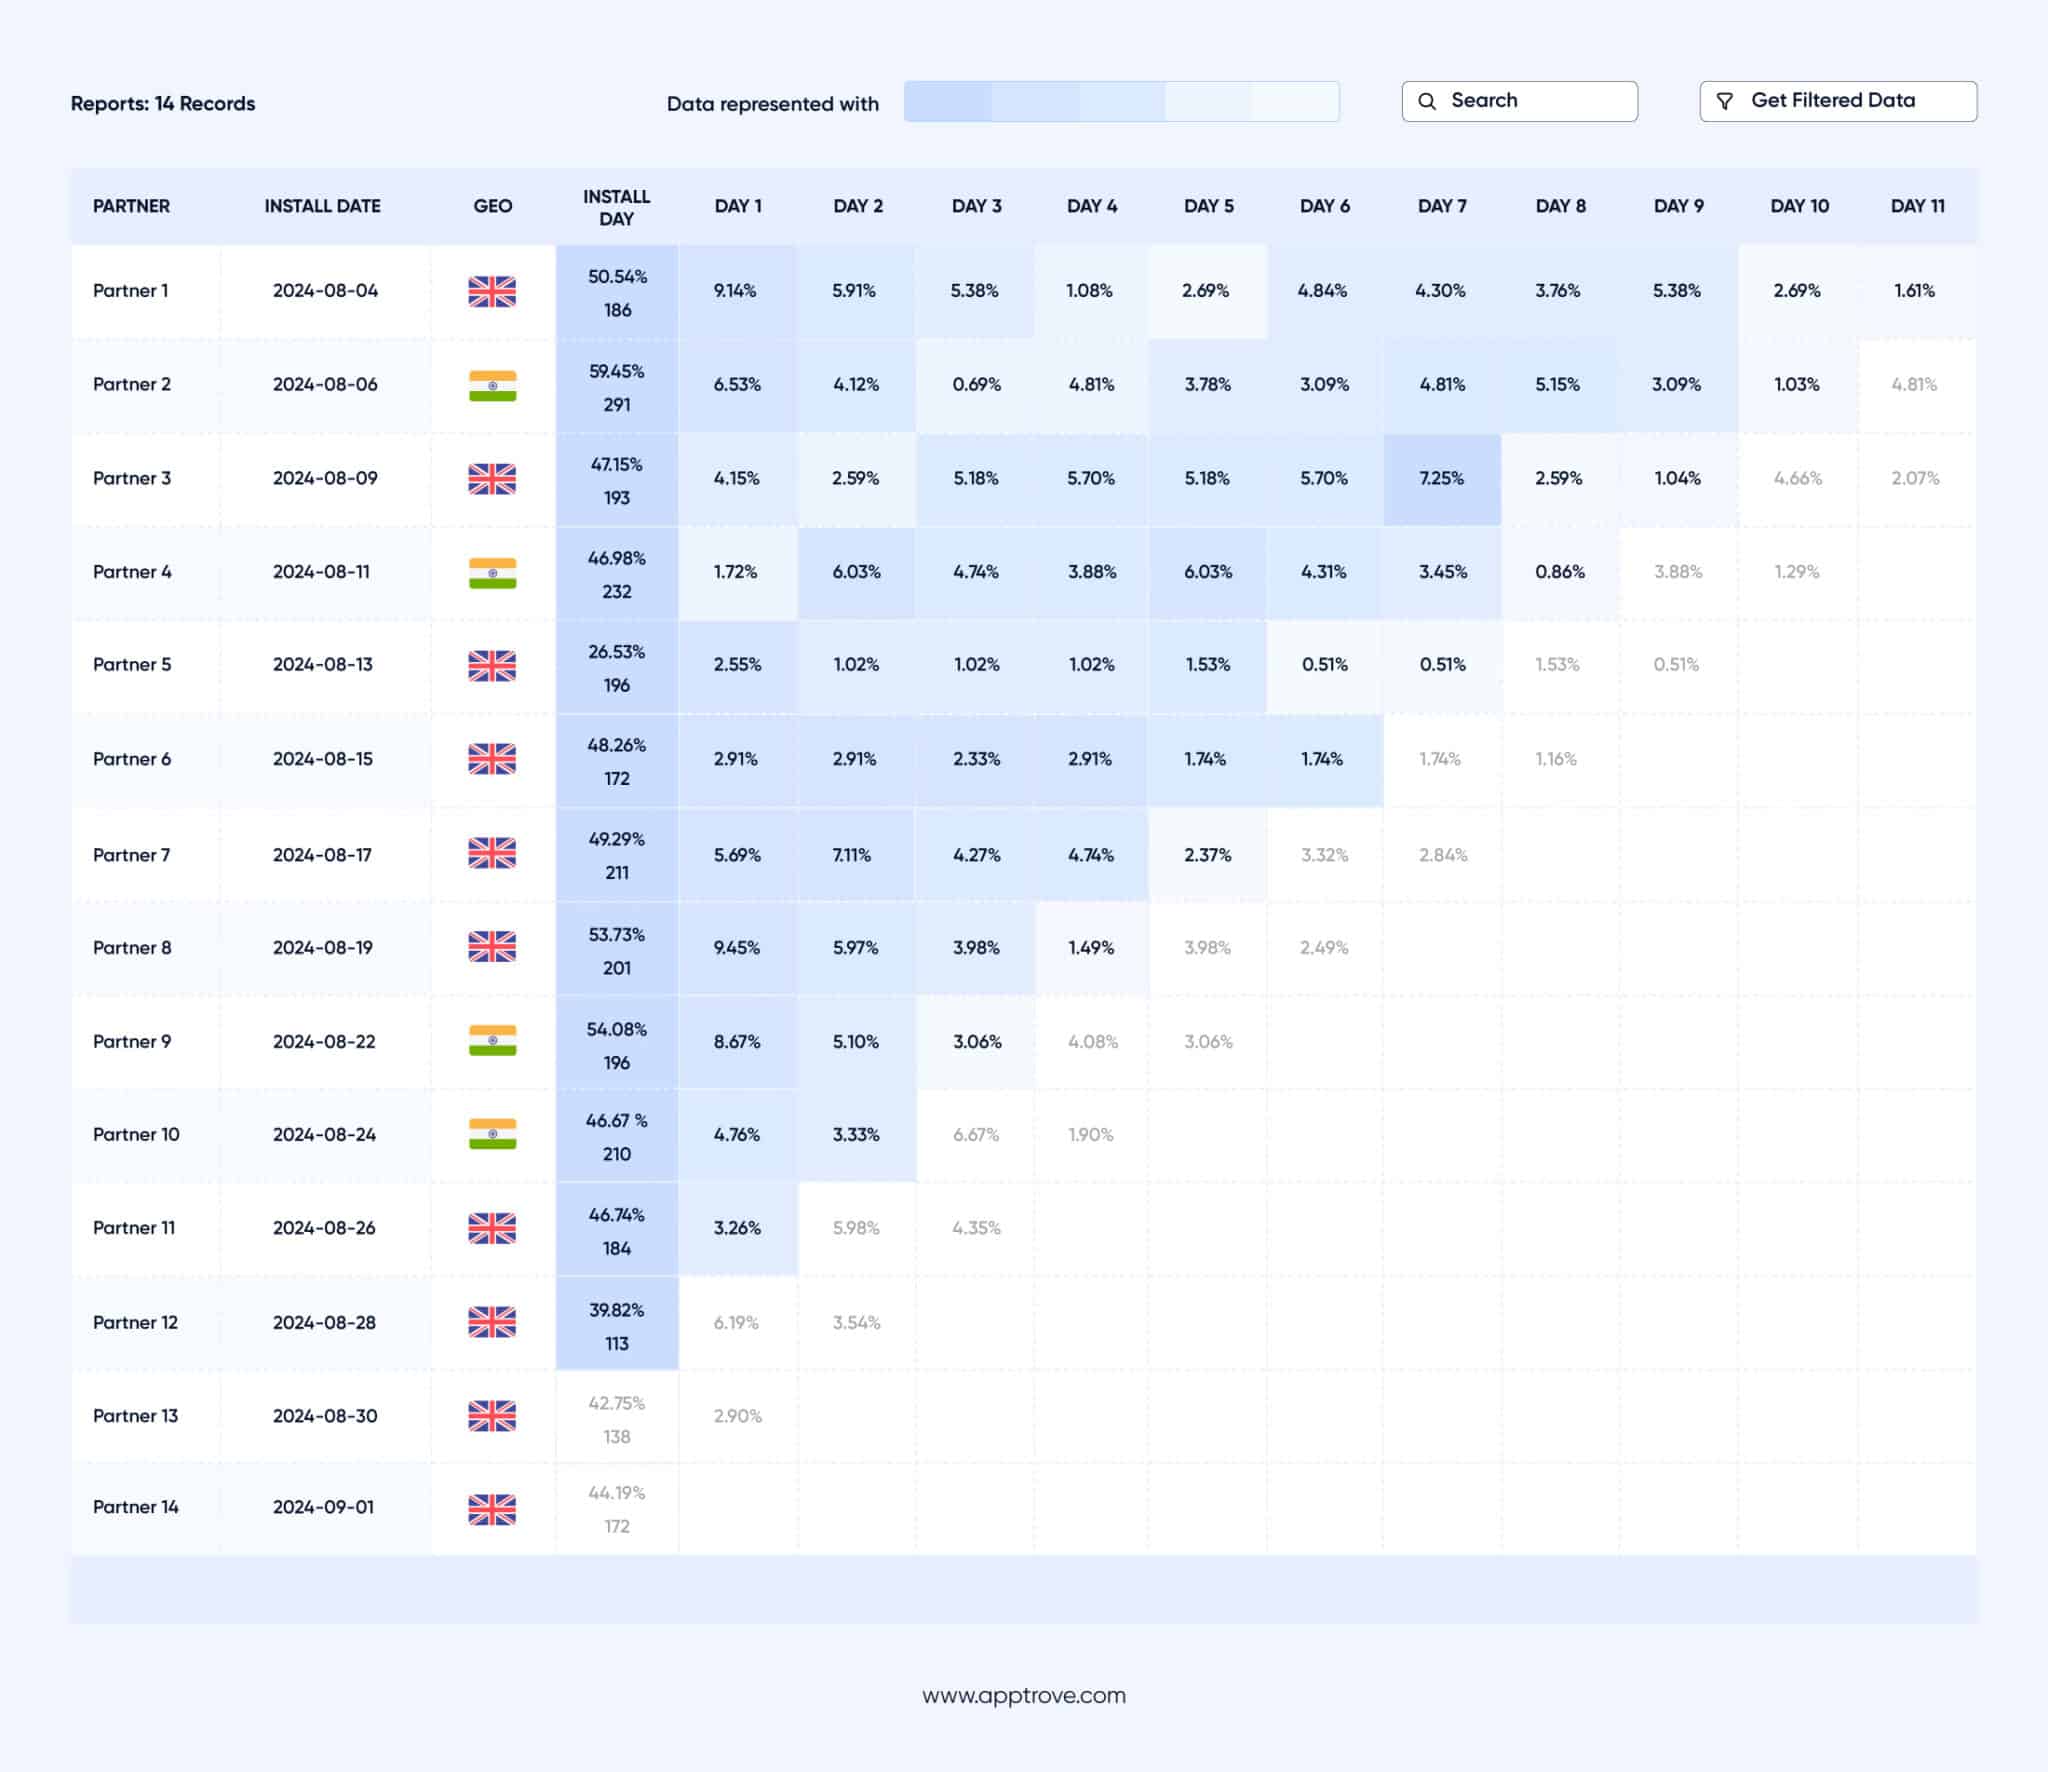Screen dimensions: 2048x1772
Task: Click the funnel icon on Get Filtered Data
Action: coord(1725,100)
